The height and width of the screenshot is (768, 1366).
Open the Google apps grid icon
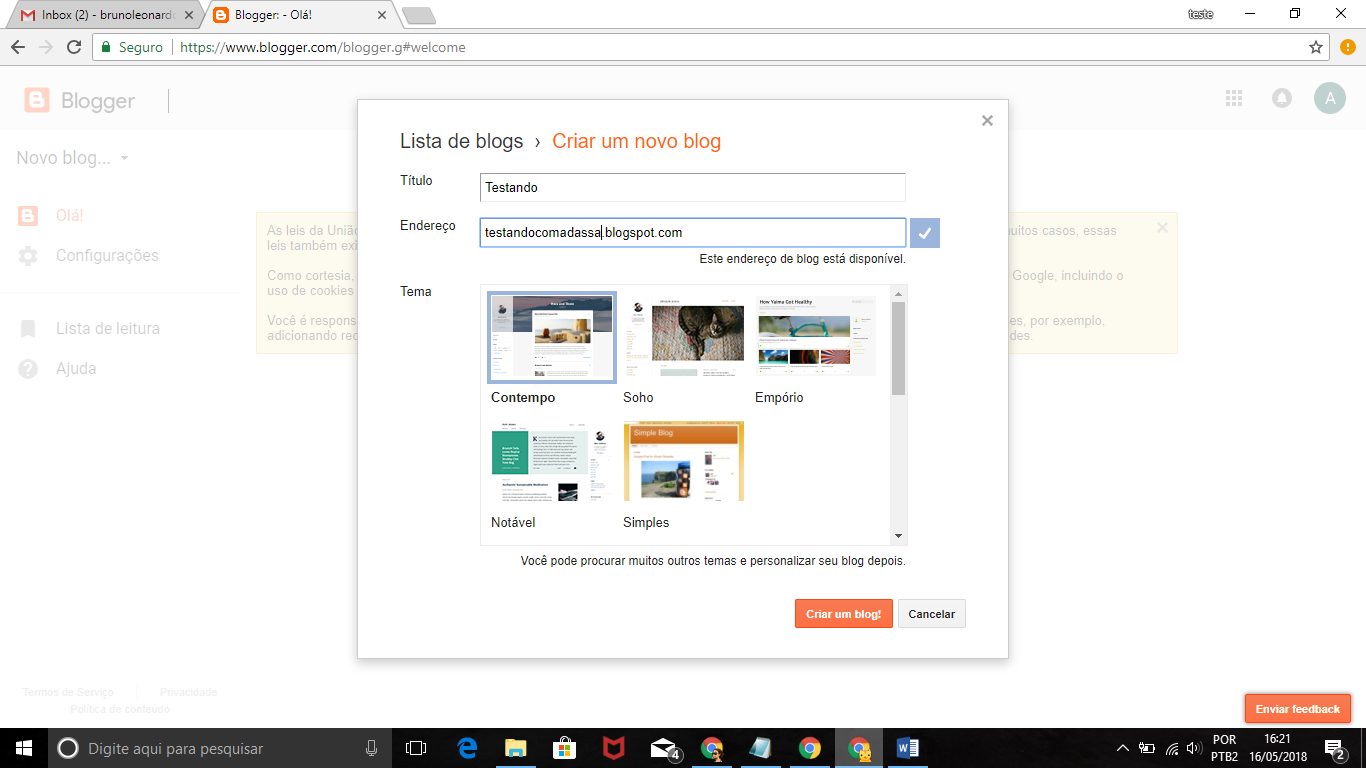[x=1234, y=98]
